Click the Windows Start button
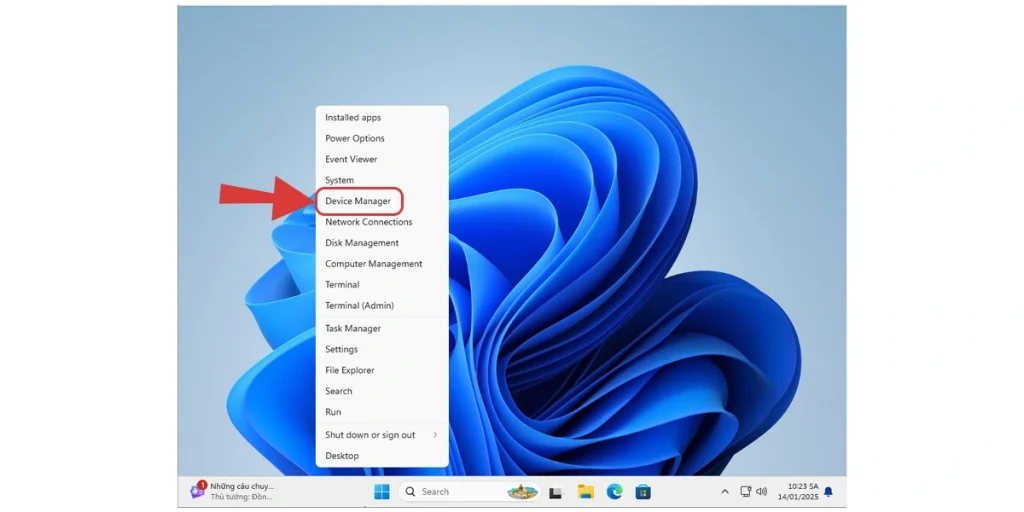Screen dimensions: 1024x512 click(381, 492)
